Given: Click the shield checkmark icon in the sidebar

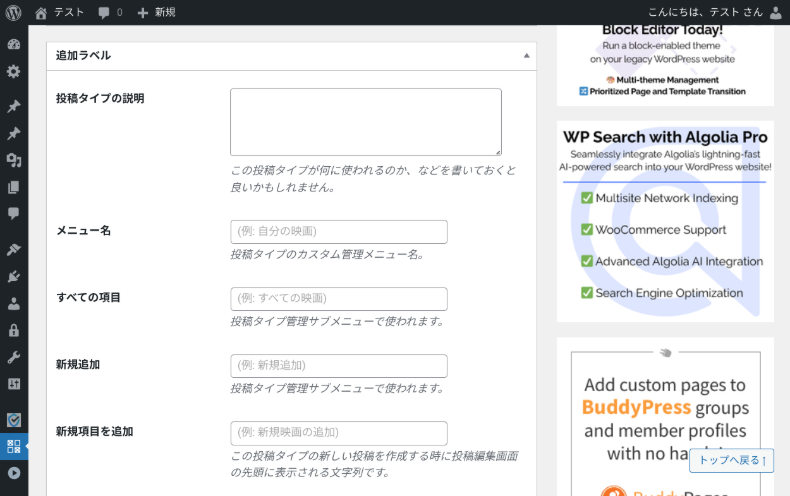Looking at the screenshot, I should tap(14, 419).
